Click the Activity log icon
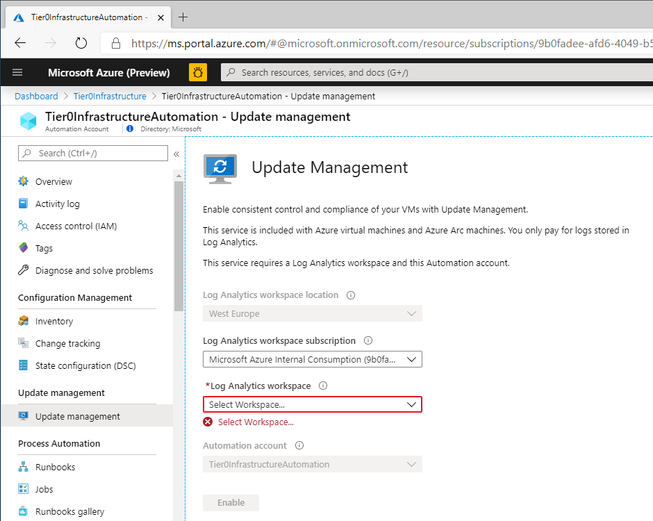 coord(23,203)
